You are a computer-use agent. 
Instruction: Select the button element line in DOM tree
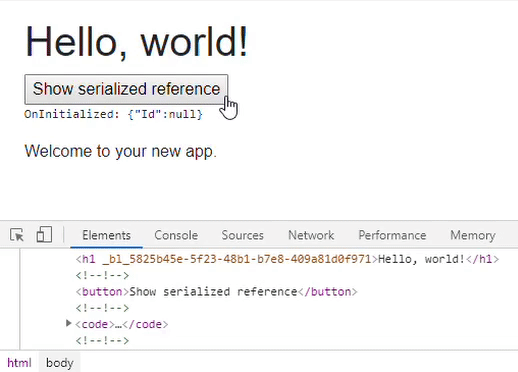click(x=216, y=292)
